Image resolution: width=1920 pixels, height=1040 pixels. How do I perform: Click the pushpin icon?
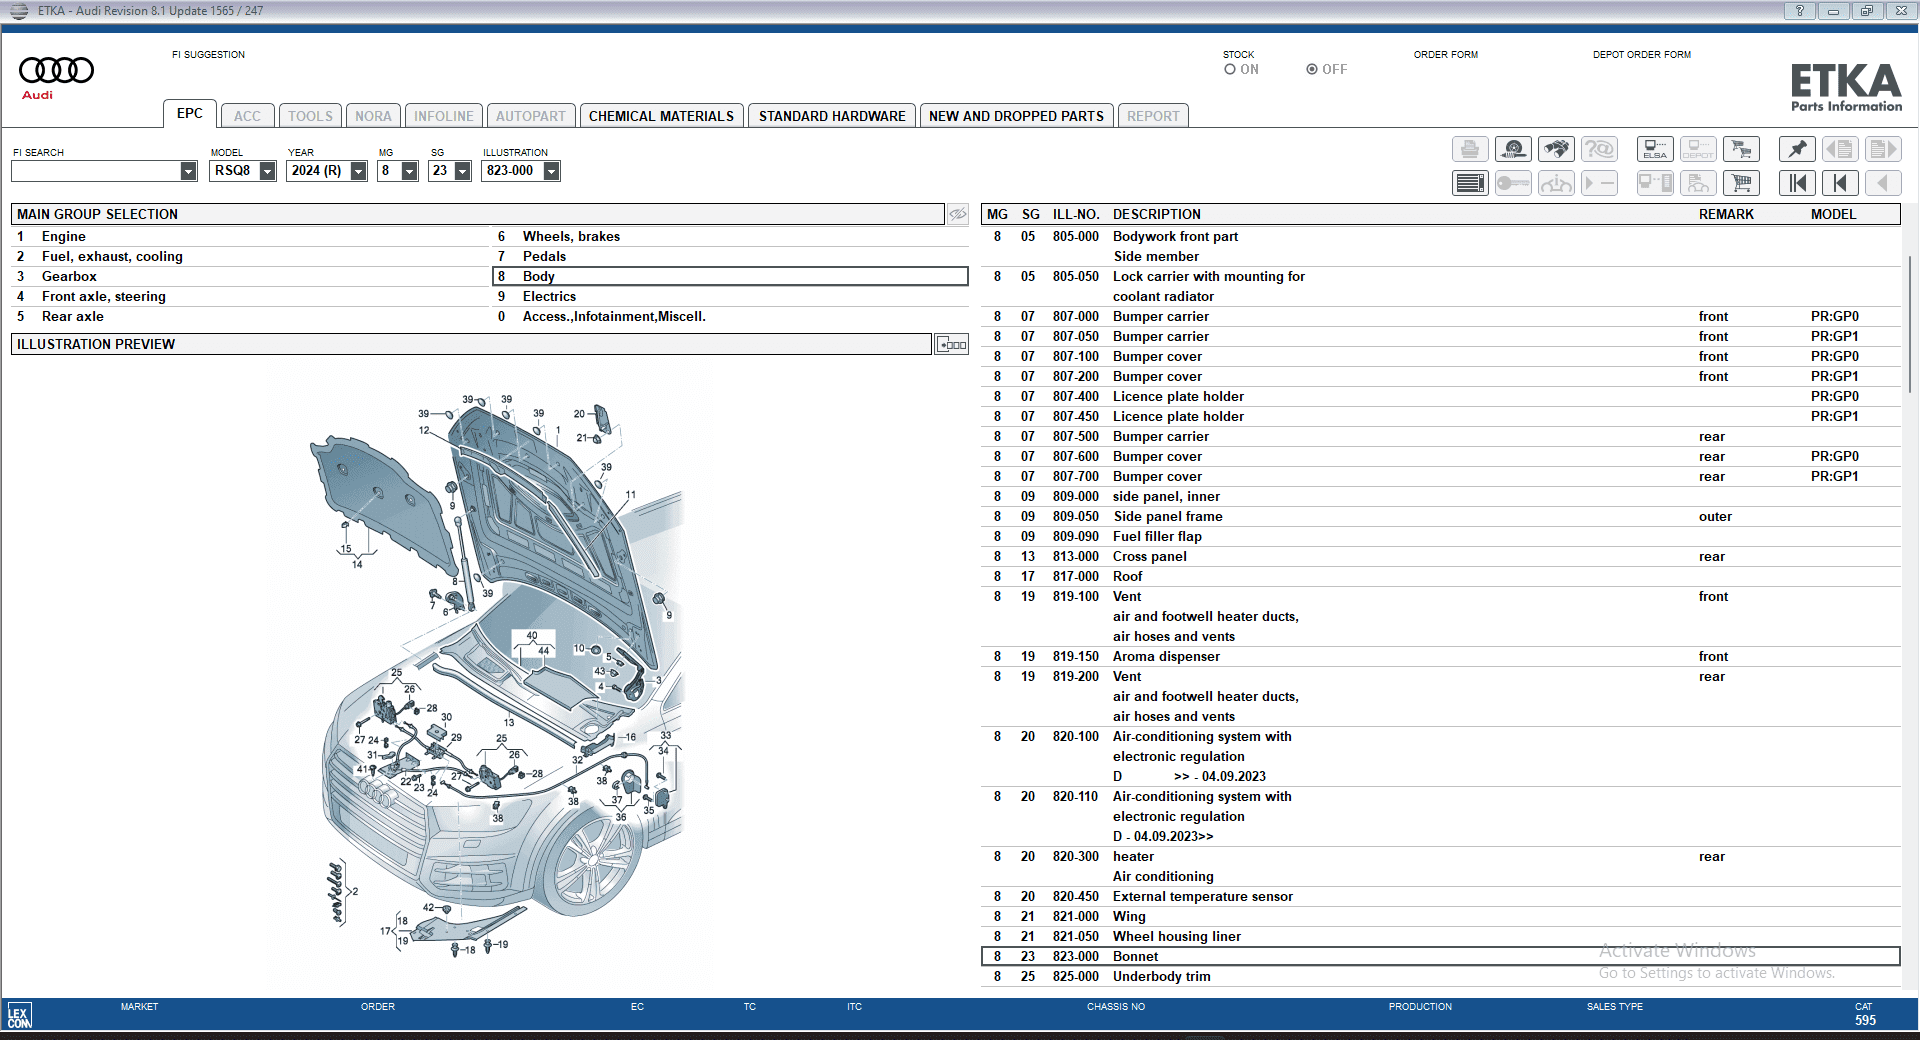(1797, 150)
